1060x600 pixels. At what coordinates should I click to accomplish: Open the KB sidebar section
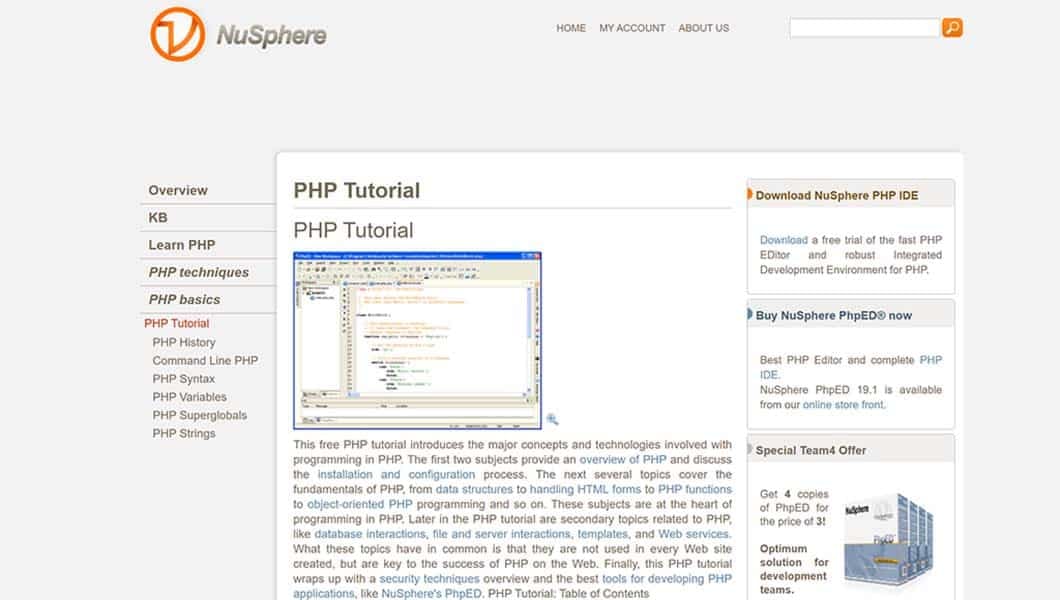point(158,218)
